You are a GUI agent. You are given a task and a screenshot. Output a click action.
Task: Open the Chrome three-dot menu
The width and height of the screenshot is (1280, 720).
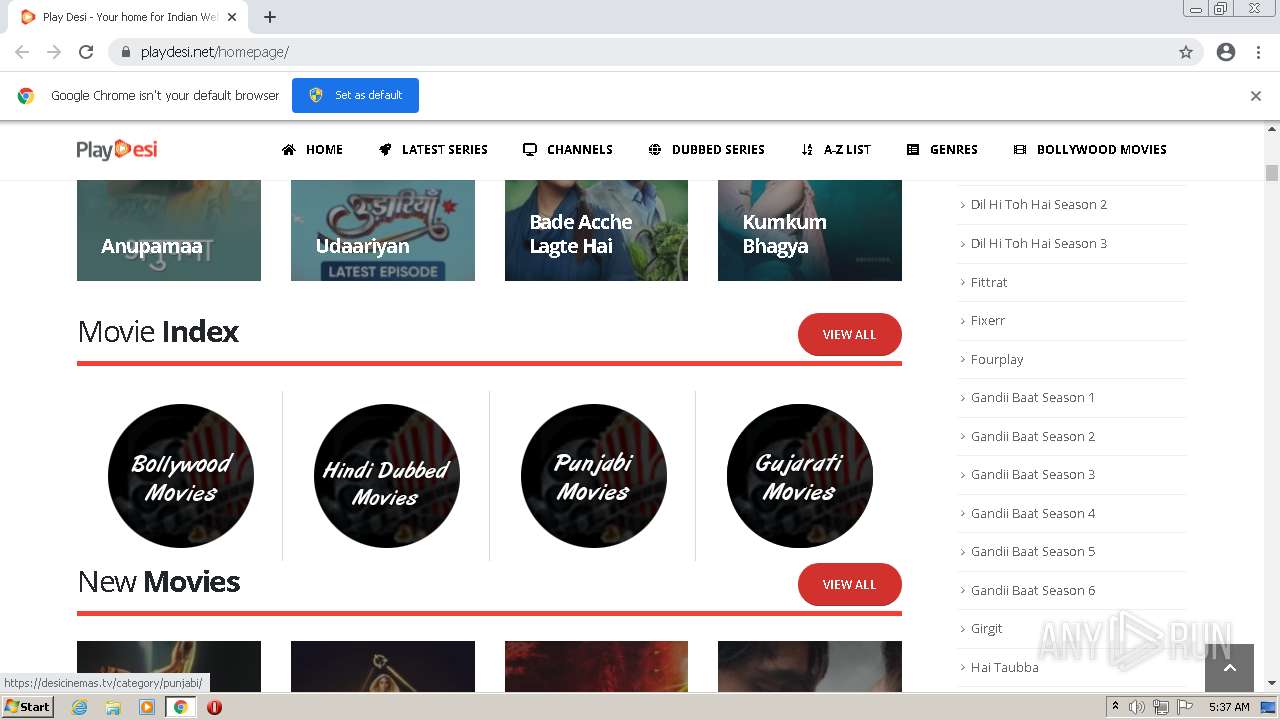pyautogui.click(x=1258, y=52)
